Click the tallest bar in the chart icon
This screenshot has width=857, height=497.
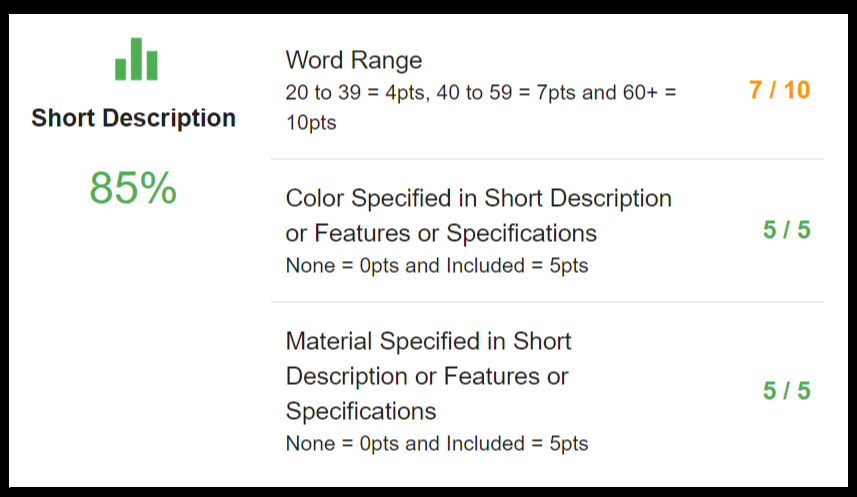coord(136,59)
